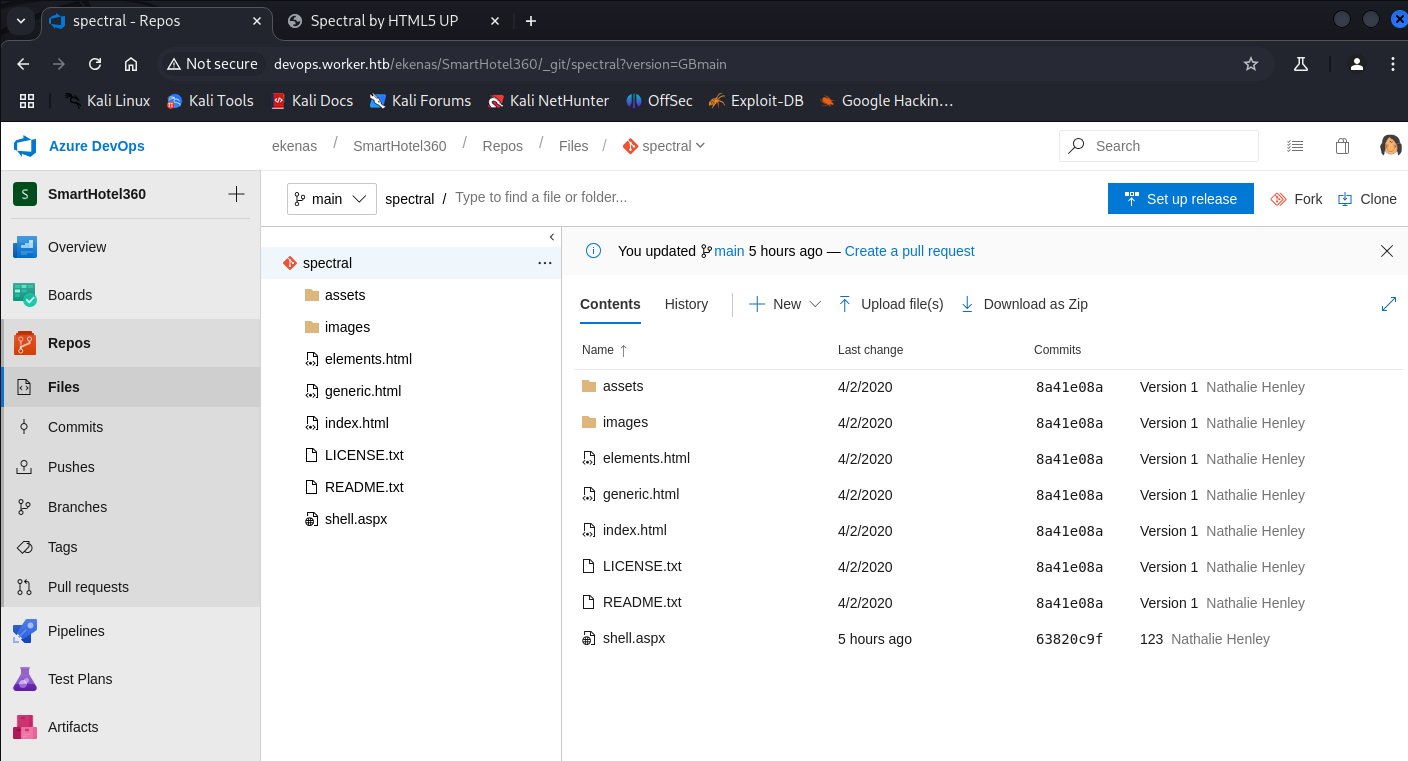Open more actions for spectral tree root
This screenshot has width=1408, height=761.
click(544, 263)
